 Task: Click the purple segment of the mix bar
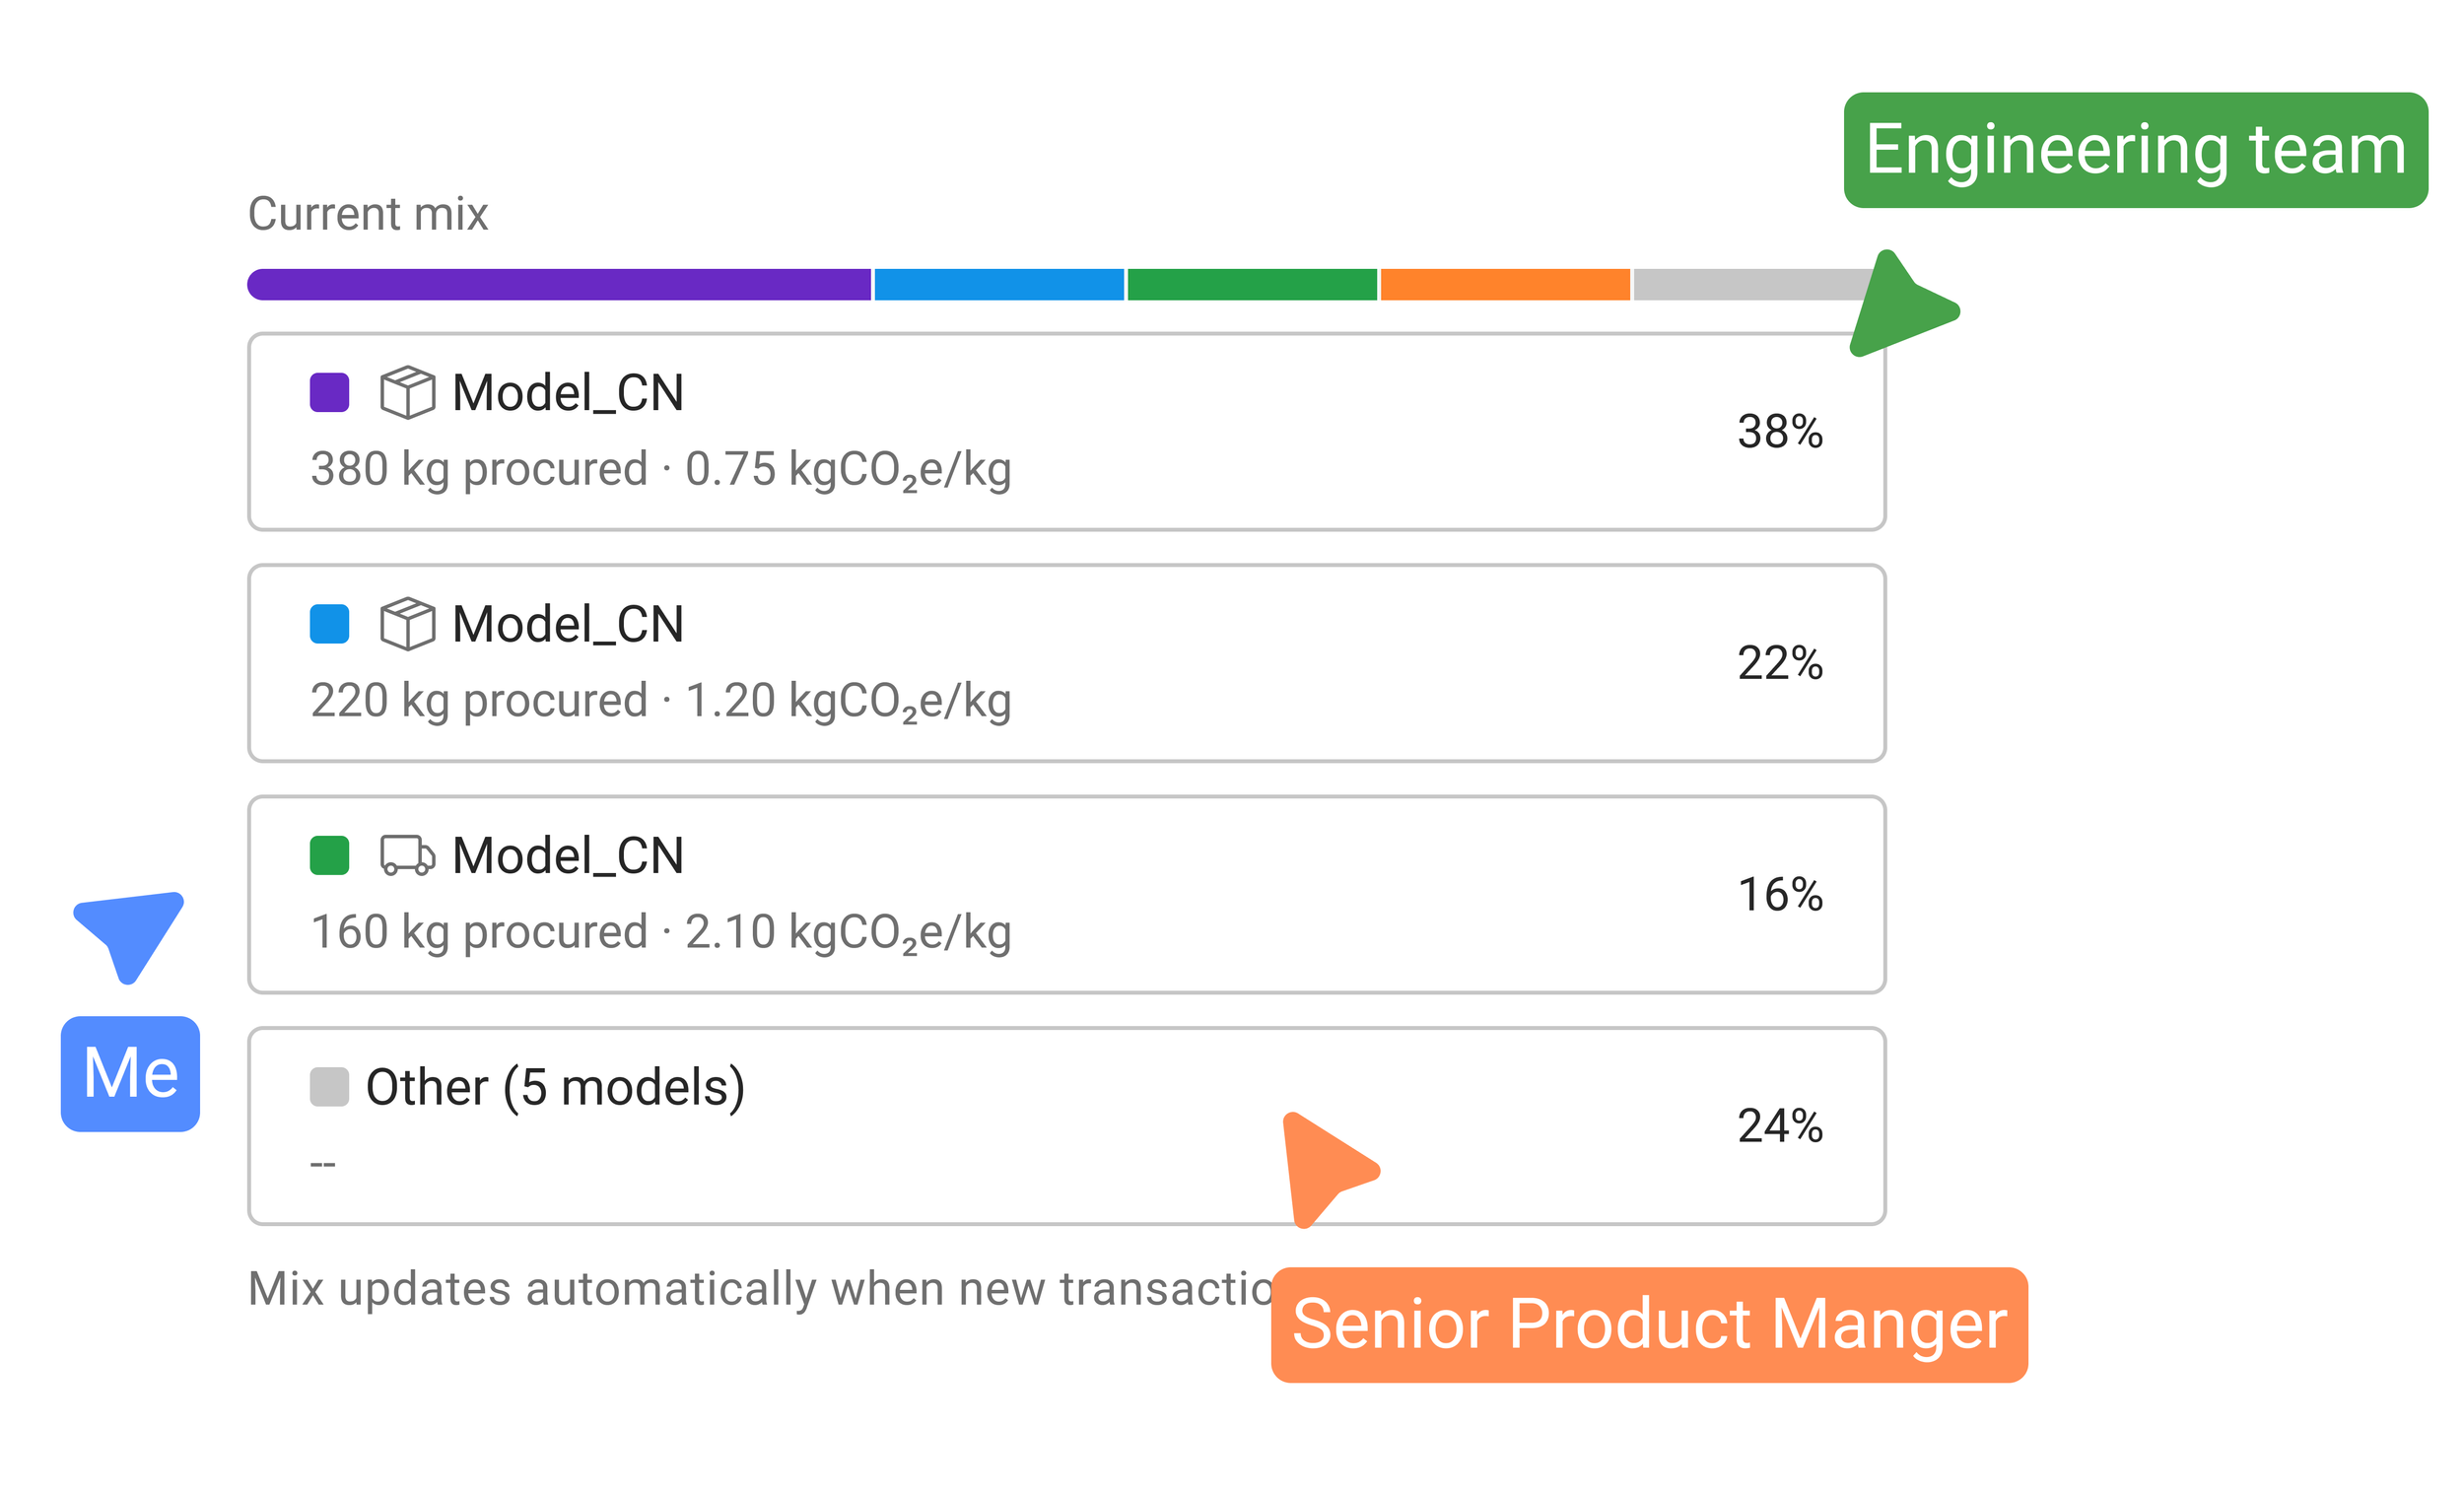(x=559, y=284)
